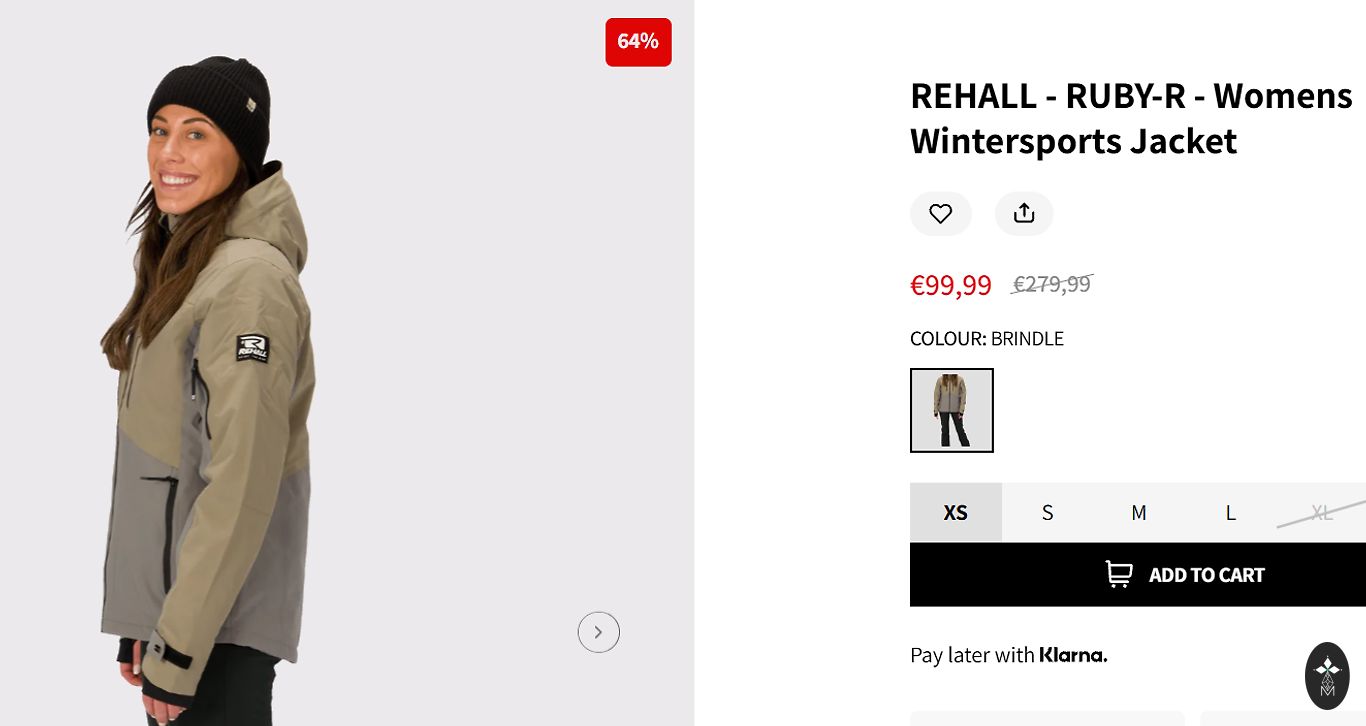Click the Klarna logo
Screen dimensions: 1366x726
point(1073,655)
